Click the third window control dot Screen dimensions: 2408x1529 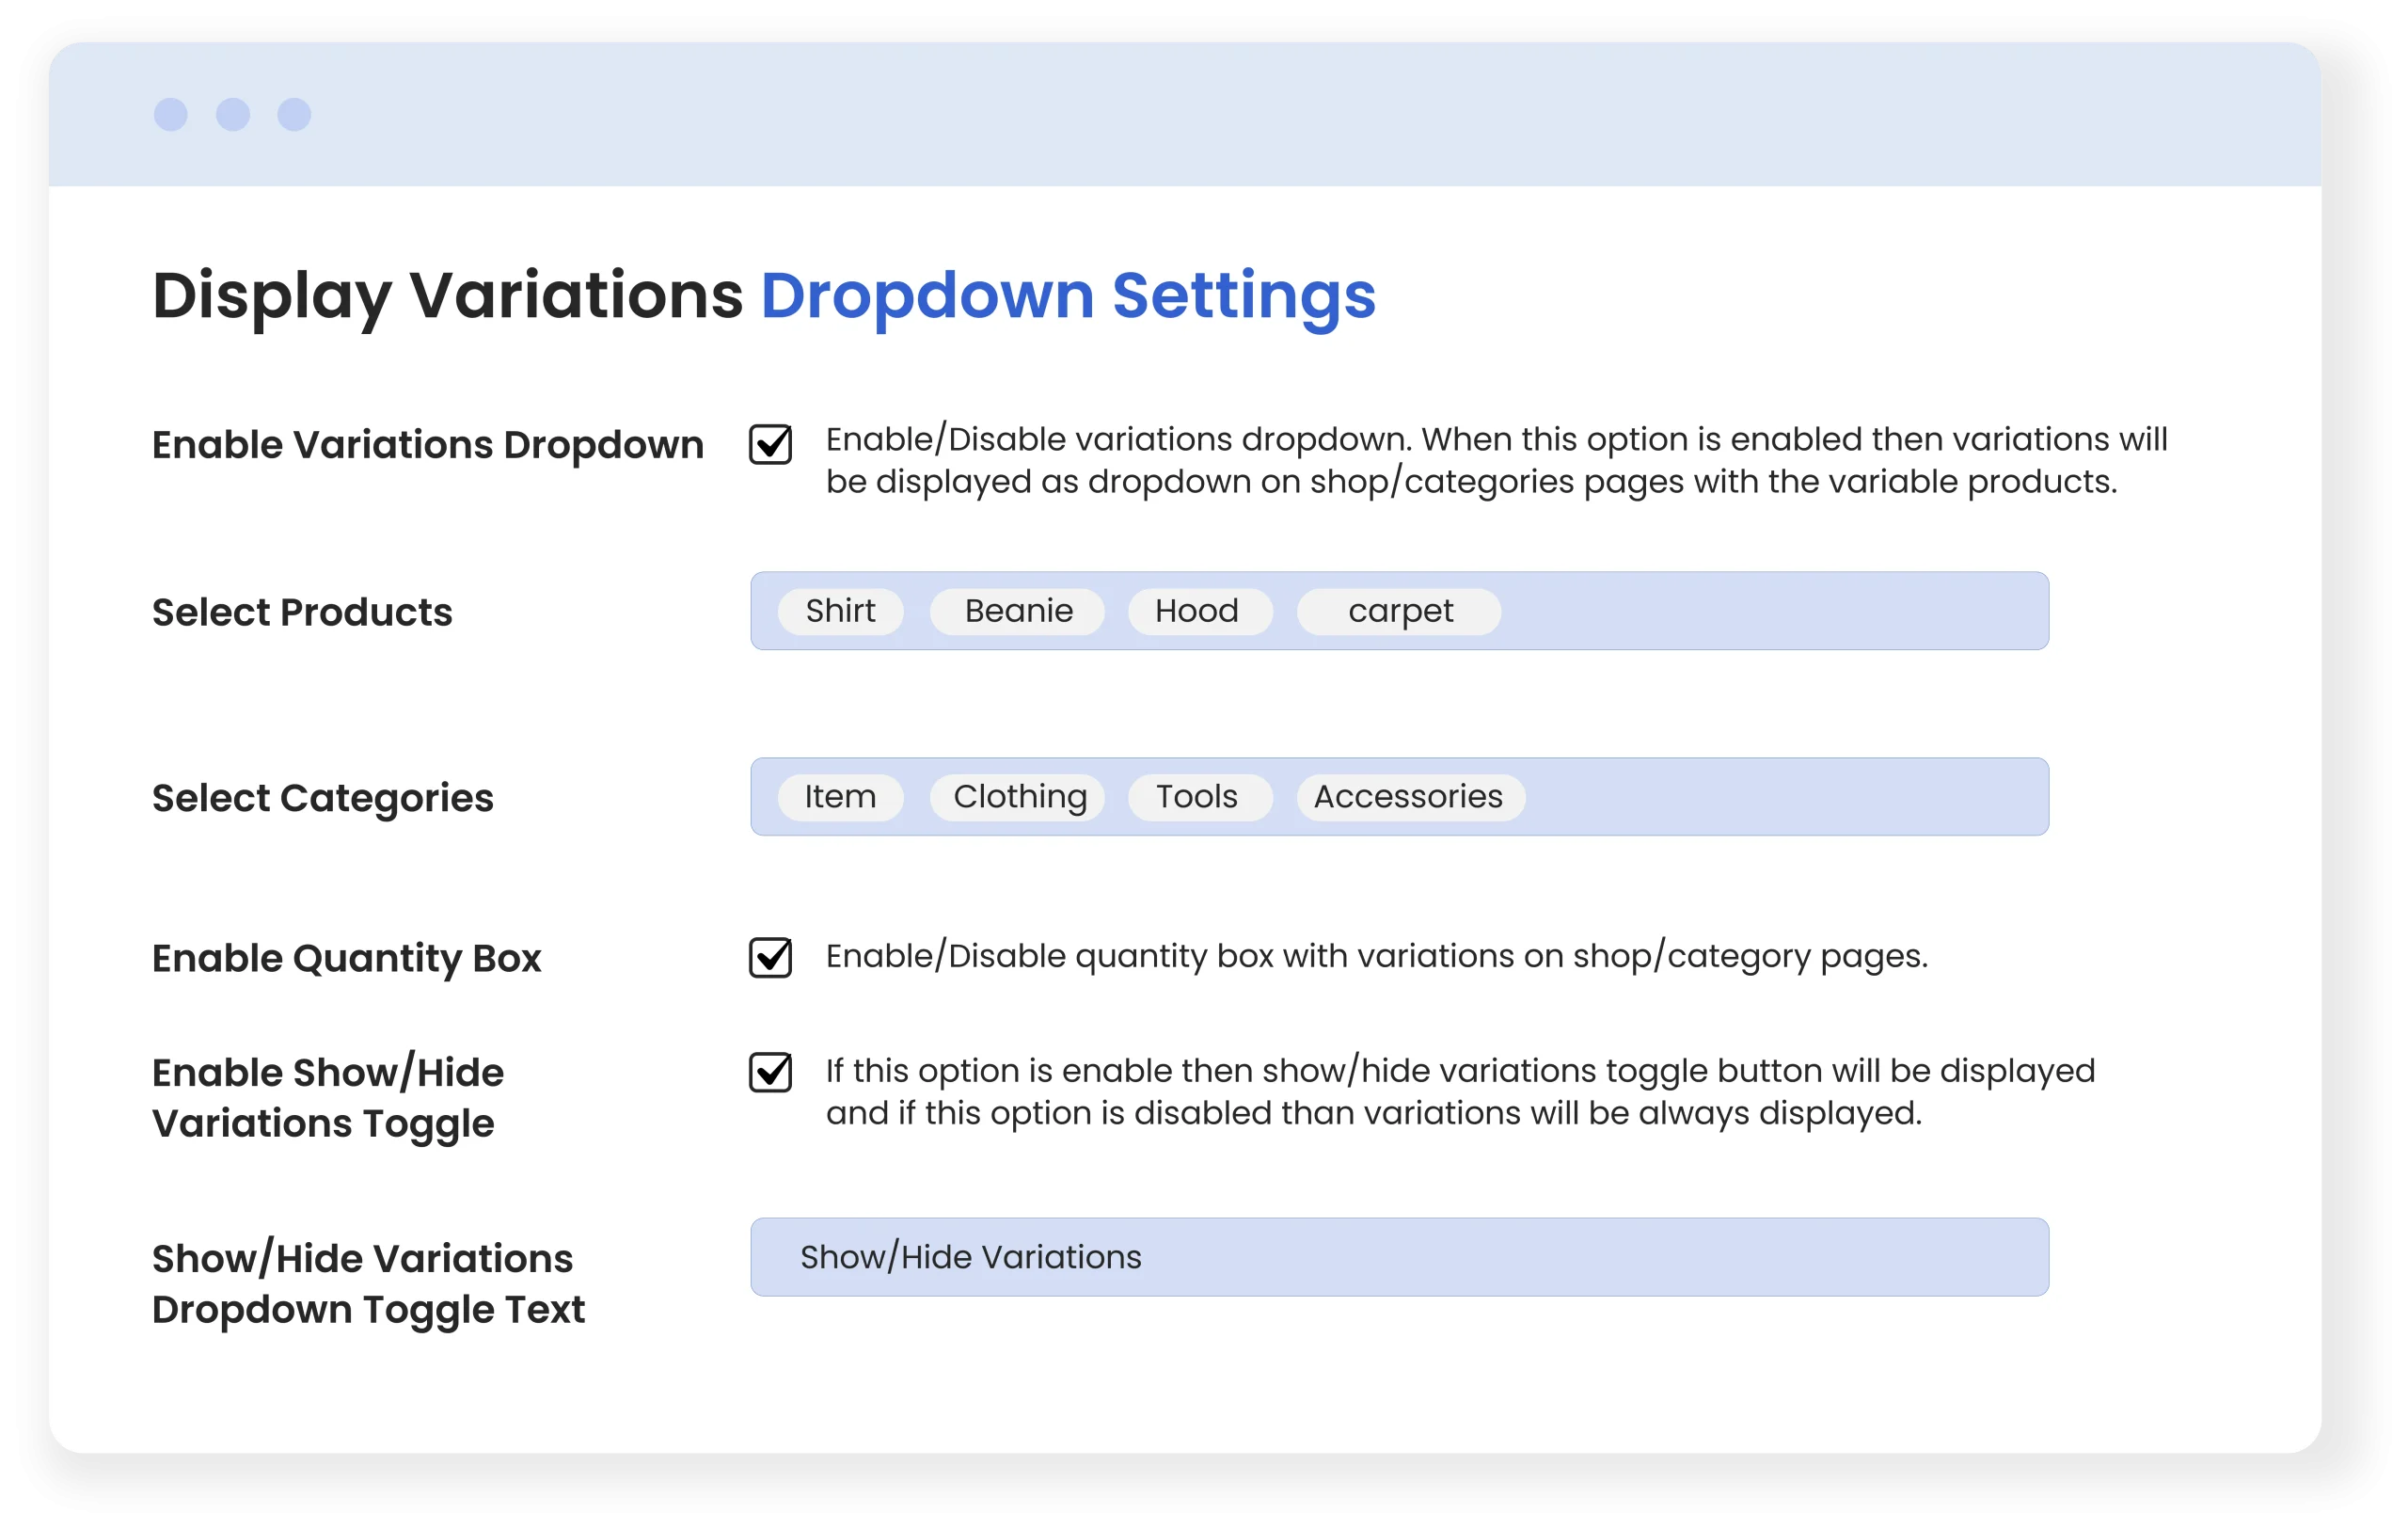(x=294, y=114)
